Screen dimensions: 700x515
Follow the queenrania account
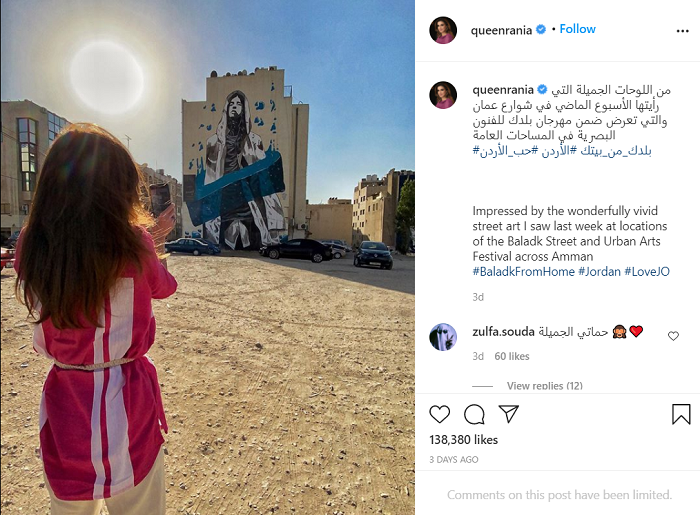point(578,29)
